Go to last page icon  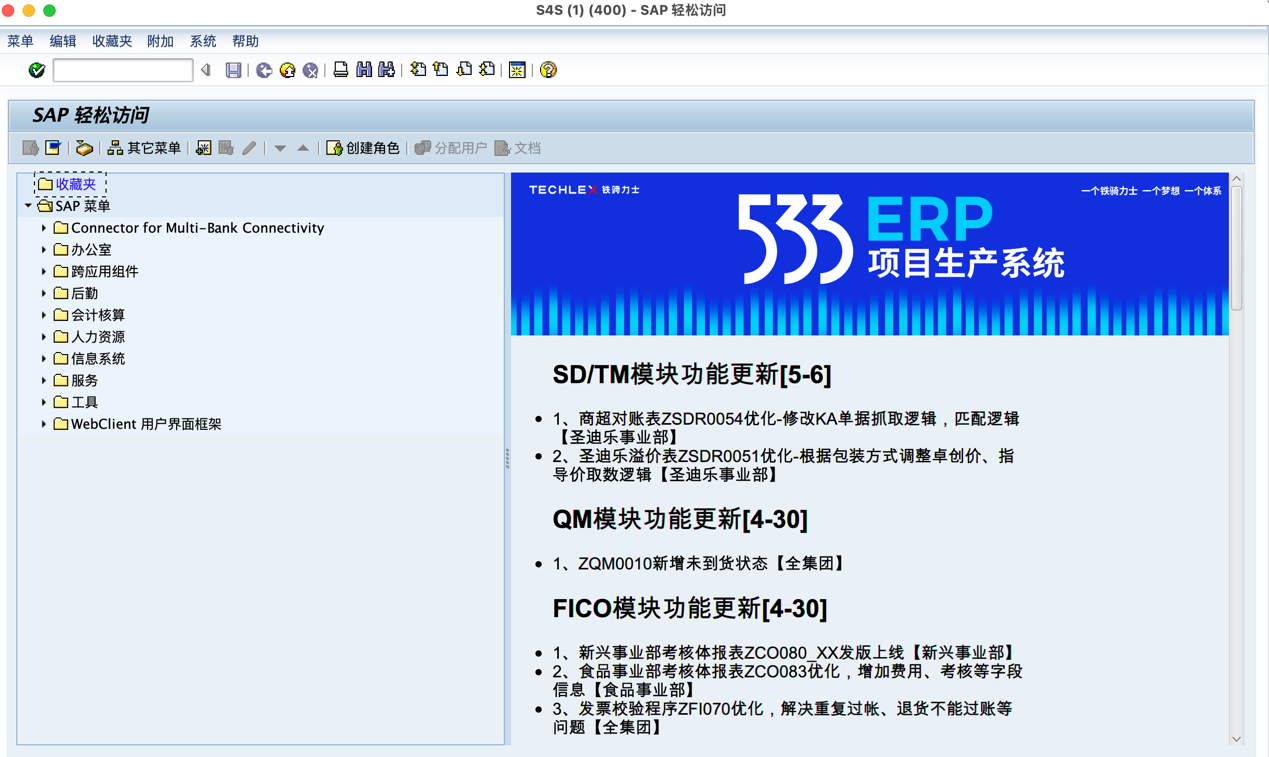tap(487, 70)
